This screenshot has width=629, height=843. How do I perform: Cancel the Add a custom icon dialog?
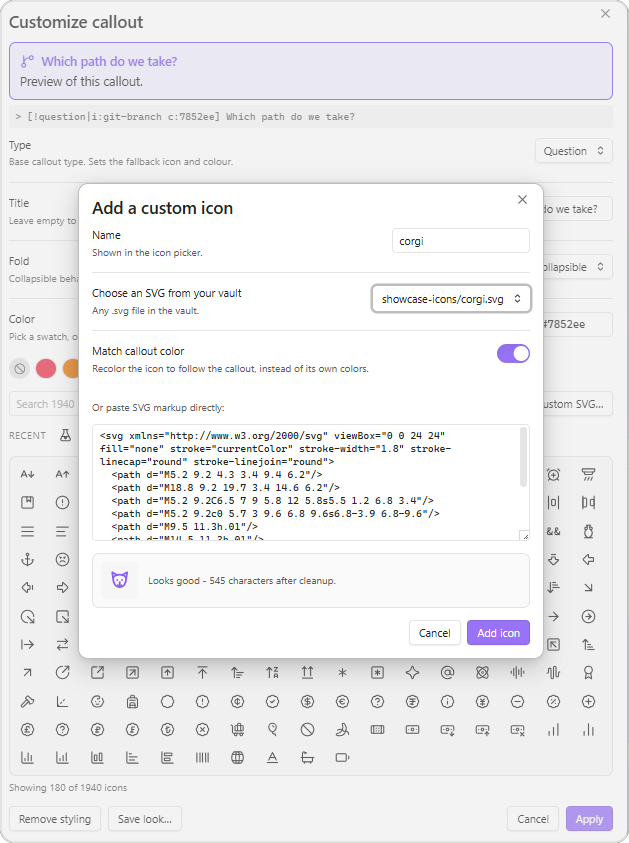(434, 633)
